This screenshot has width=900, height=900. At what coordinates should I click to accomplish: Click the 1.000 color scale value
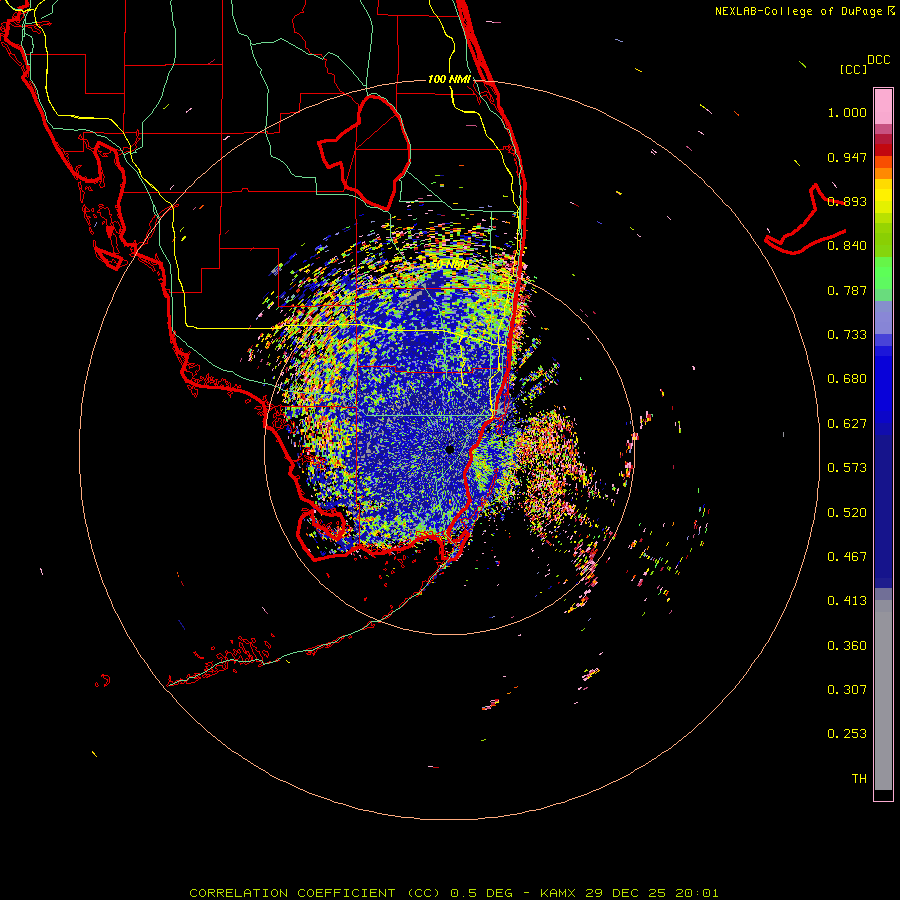click(x=847, y=112)
